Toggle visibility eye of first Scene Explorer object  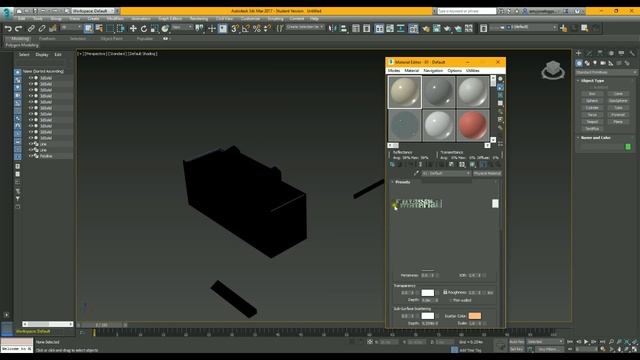point(31,78)
